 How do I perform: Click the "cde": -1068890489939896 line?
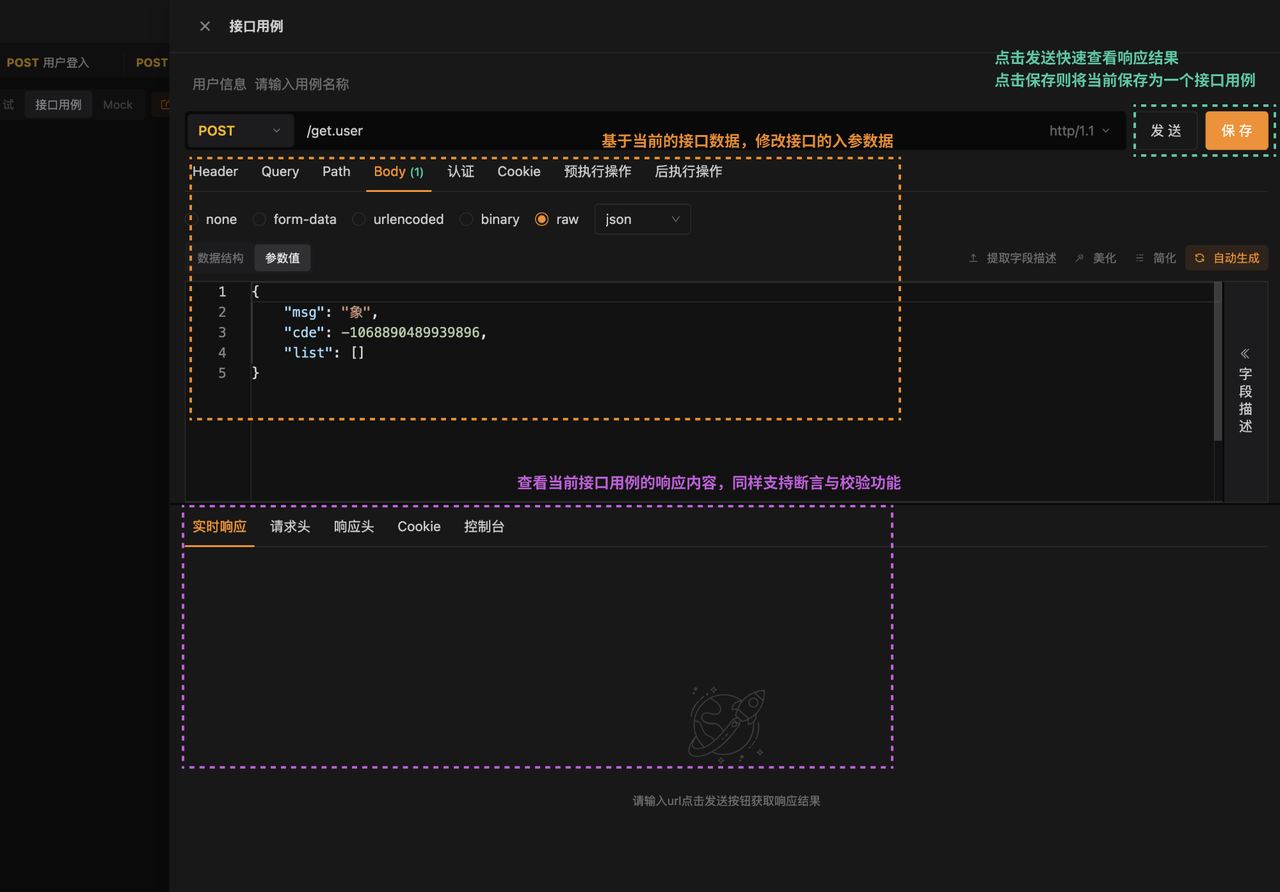point(385,332)
